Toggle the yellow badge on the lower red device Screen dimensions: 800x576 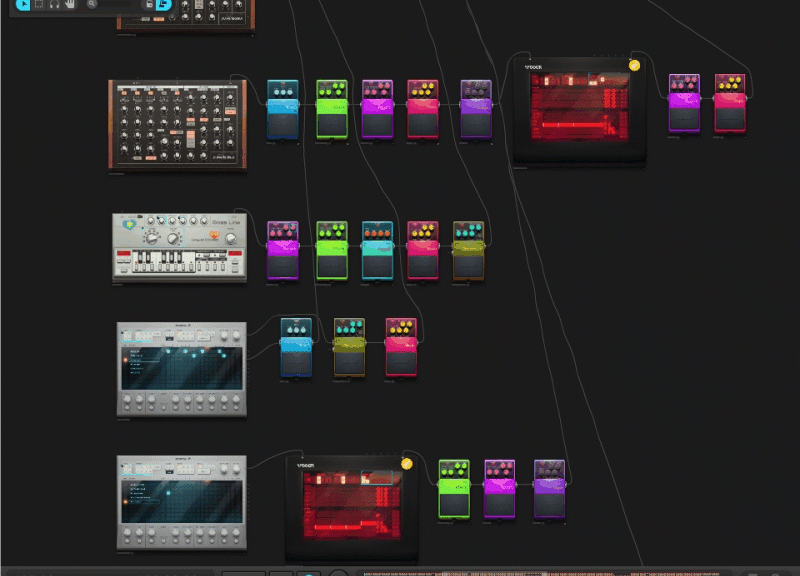(404, 463)
